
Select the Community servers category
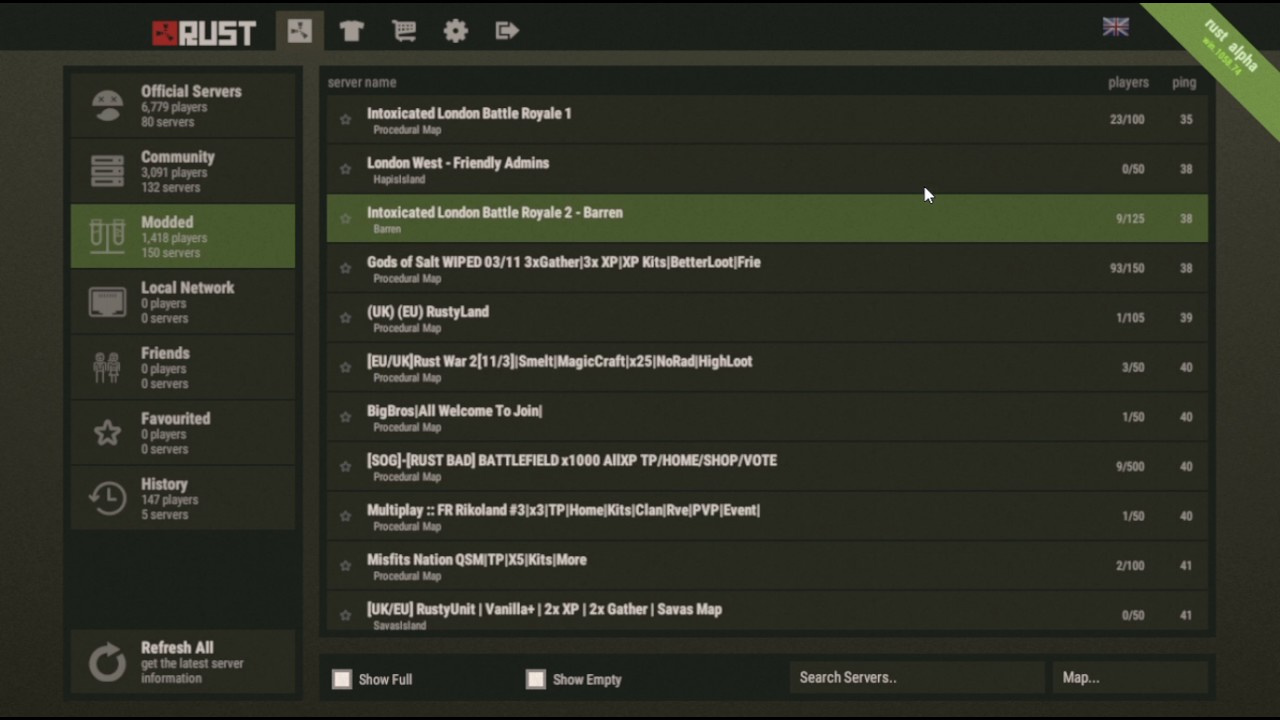tap(183, 171)
